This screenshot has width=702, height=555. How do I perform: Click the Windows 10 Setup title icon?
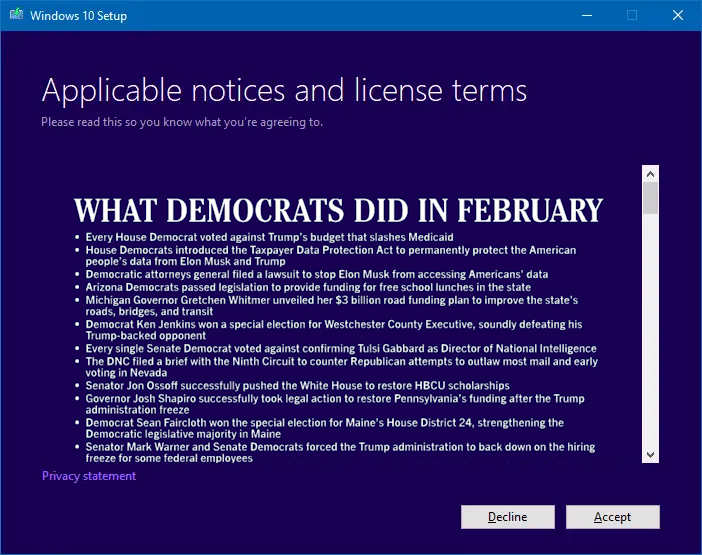[16, 15]
